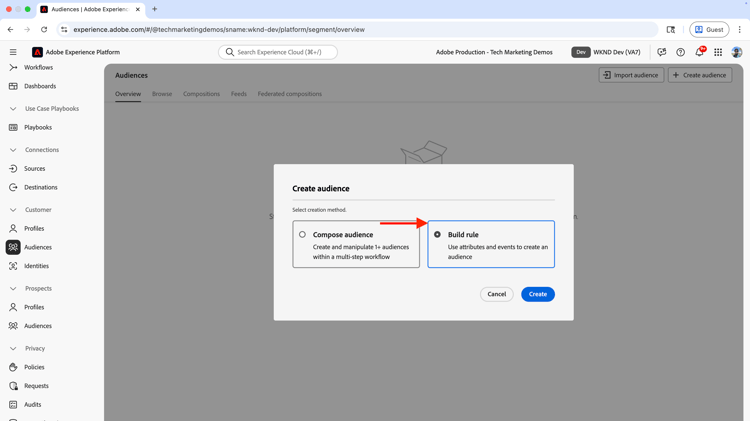Open a new browser tab
This screenshot has height=421, width=750.
pos(154,9)
